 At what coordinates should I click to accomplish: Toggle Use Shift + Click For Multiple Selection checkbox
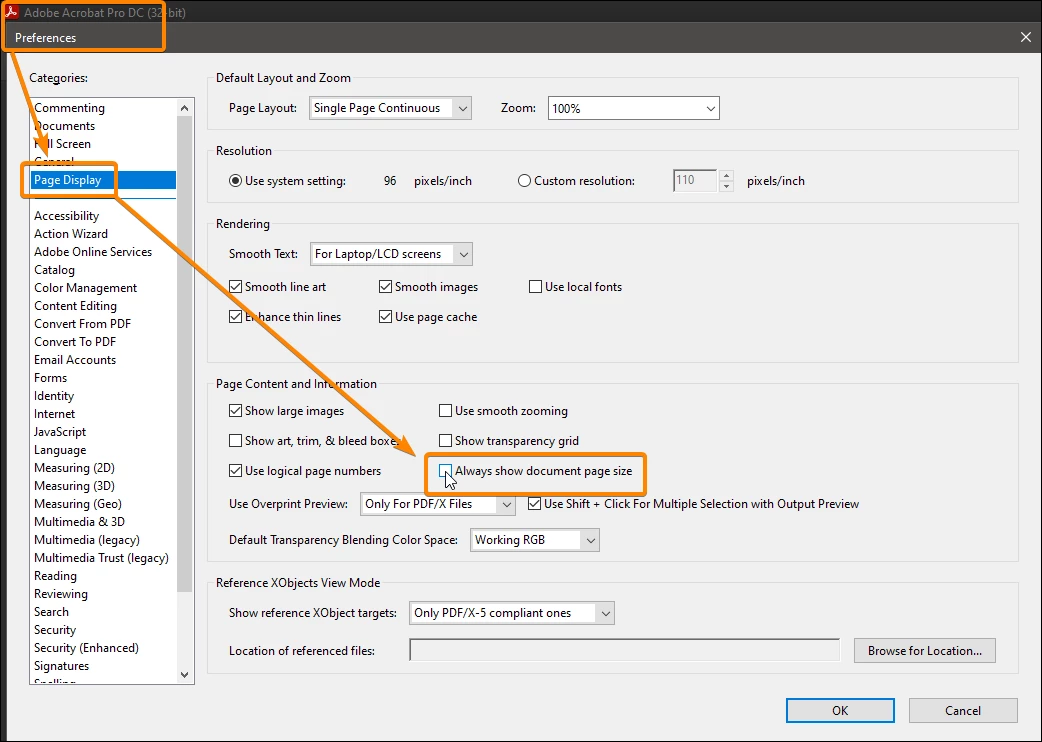(534, 504)
